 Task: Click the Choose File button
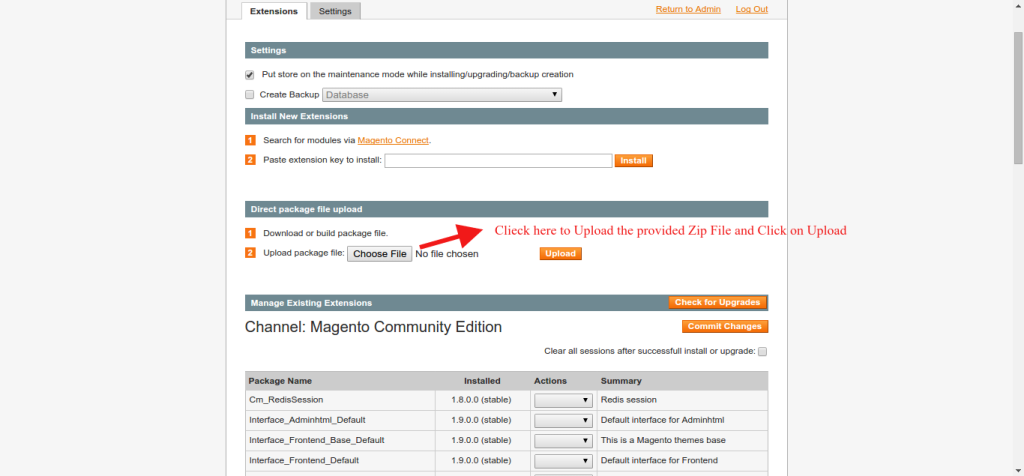379,253
